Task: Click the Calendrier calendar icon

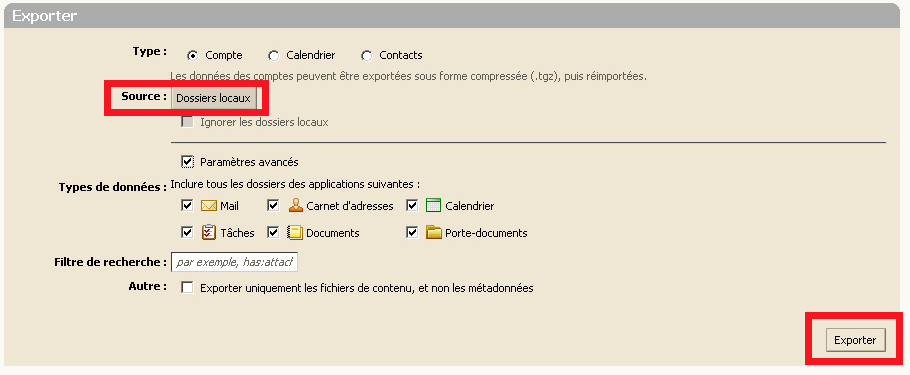Action: (x=434, y=205)
